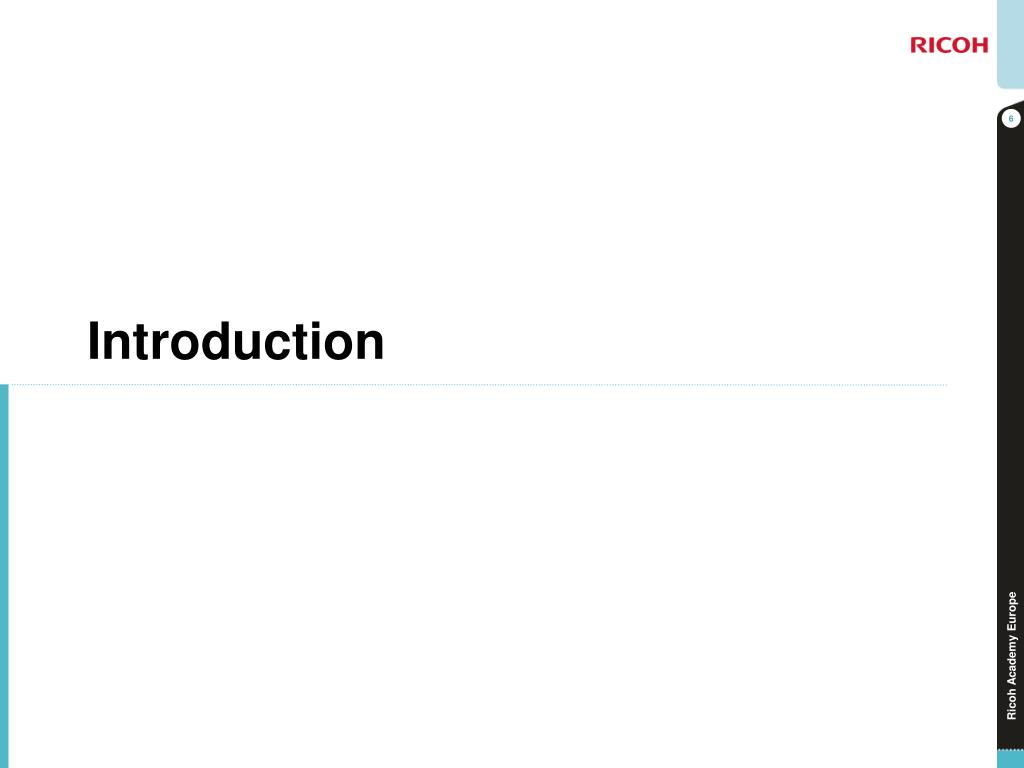This screenshot has width=1024, height=768.
Task: Click the dotted divider line under Introduction
Action: coord(478,385)
